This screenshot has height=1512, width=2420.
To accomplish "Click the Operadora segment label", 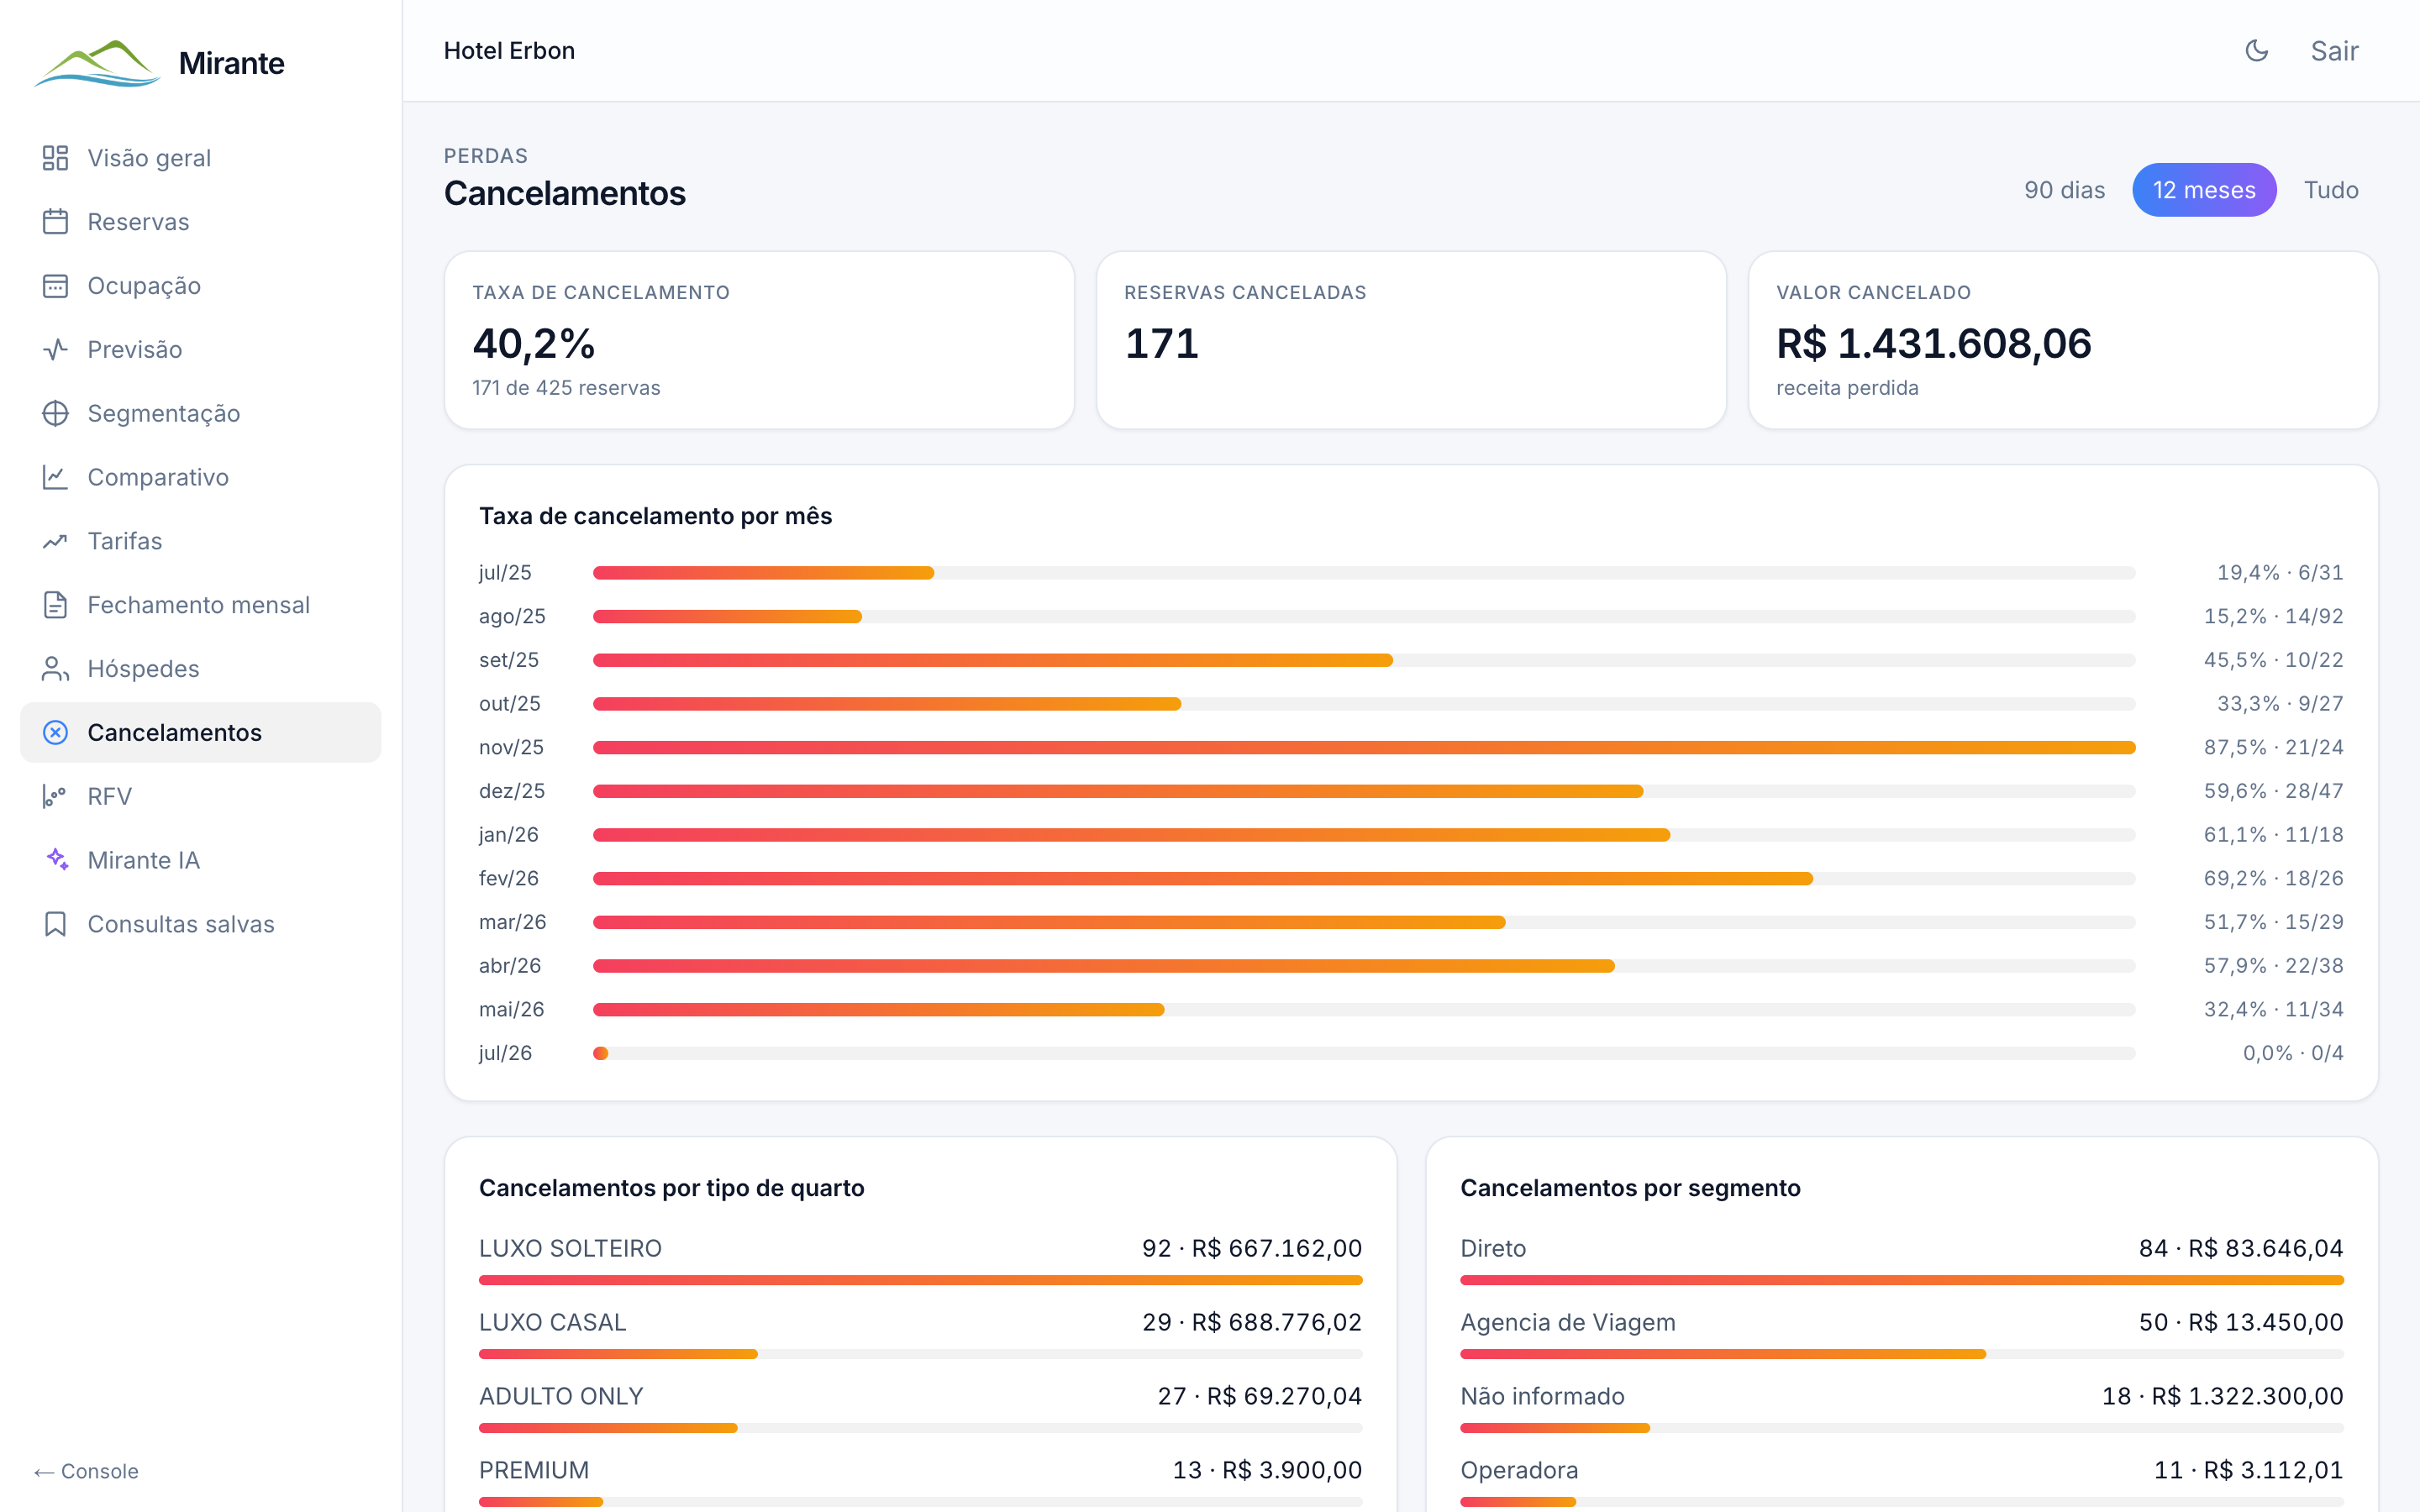I will 1519,1470.
